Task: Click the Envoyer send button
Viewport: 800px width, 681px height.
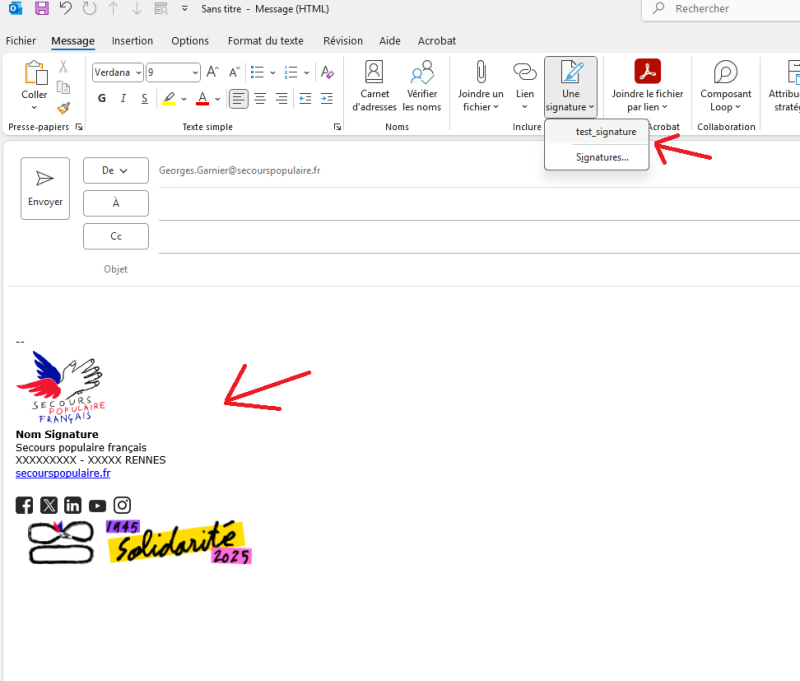Action: pos(45,188)
